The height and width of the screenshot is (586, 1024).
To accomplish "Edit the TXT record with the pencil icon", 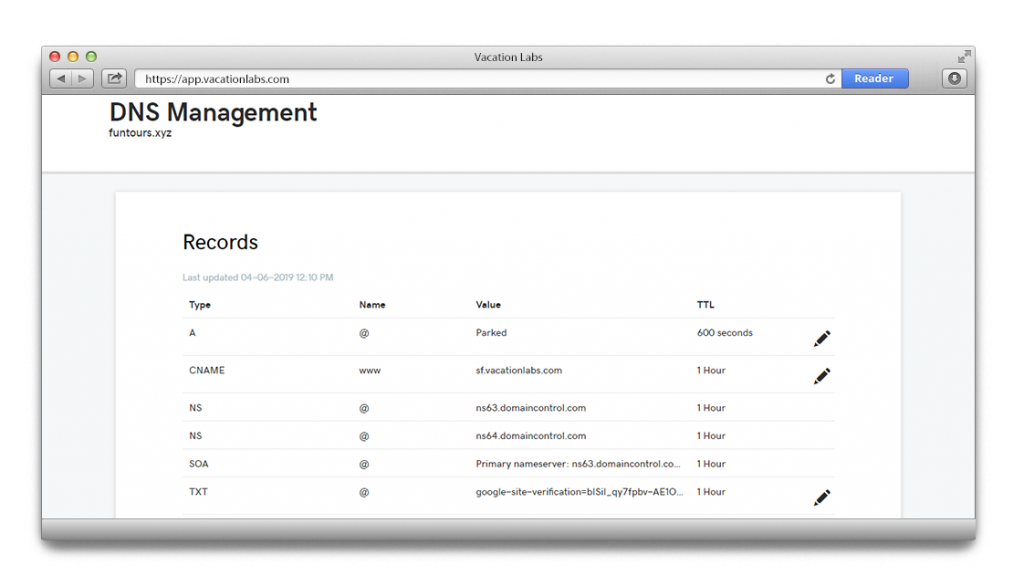I will [822, 497].
